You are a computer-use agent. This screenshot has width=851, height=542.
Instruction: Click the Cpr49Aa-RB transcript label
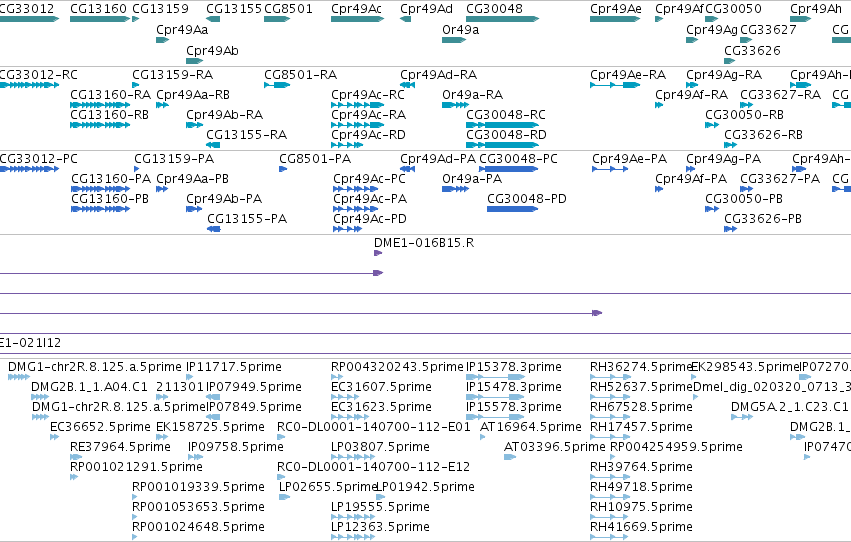pos(193,94)
